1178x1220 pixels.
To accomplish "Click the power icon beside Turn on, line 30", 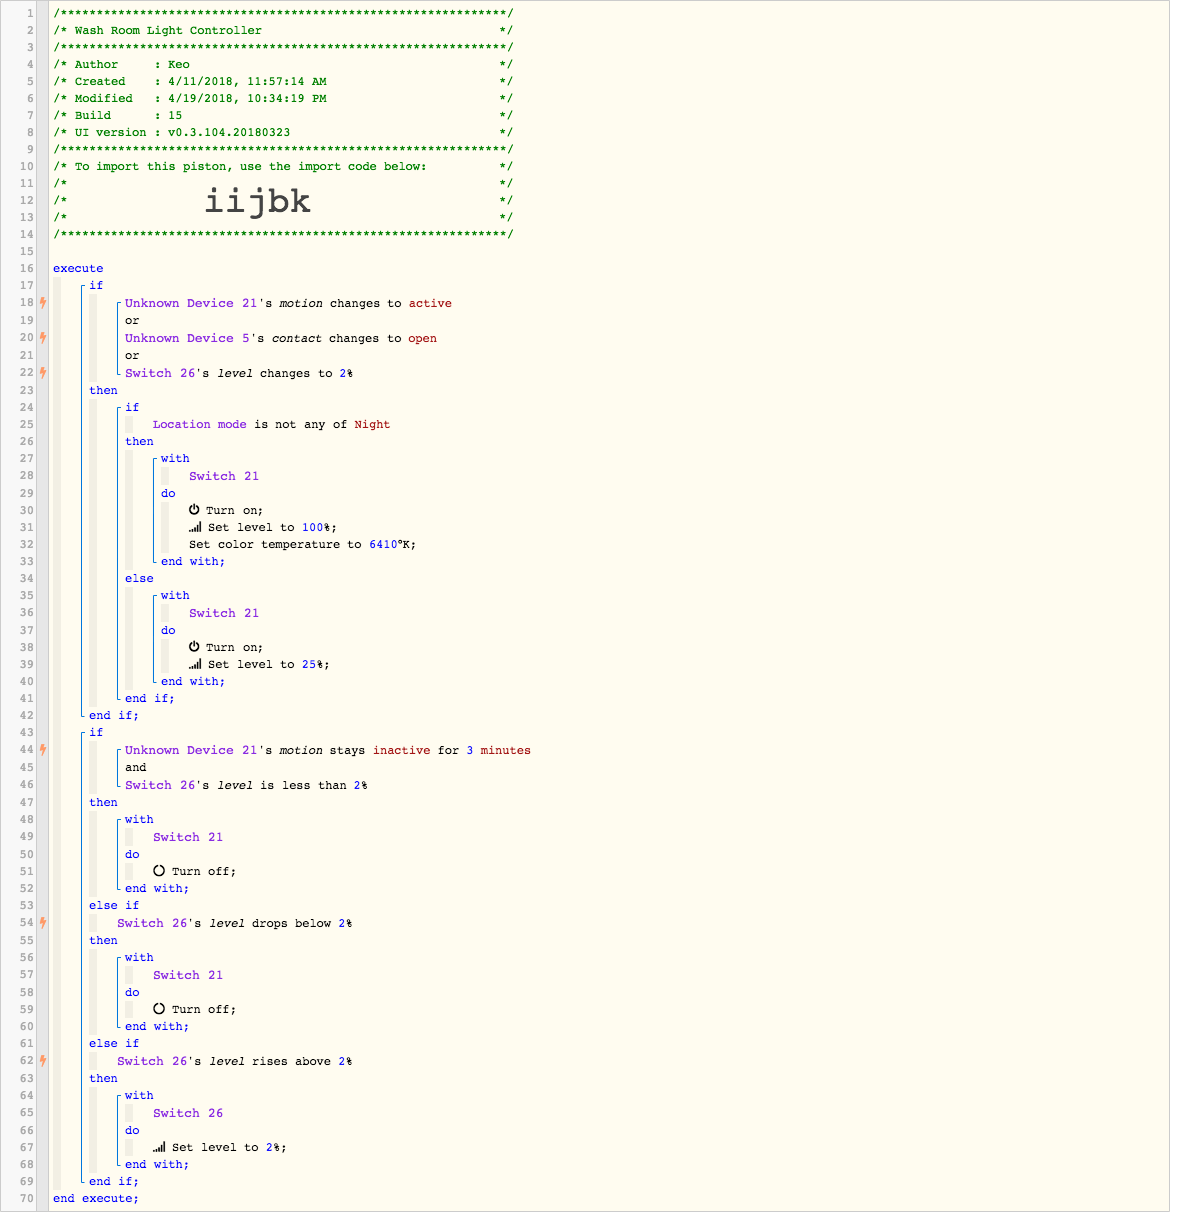I will [195, 510].
